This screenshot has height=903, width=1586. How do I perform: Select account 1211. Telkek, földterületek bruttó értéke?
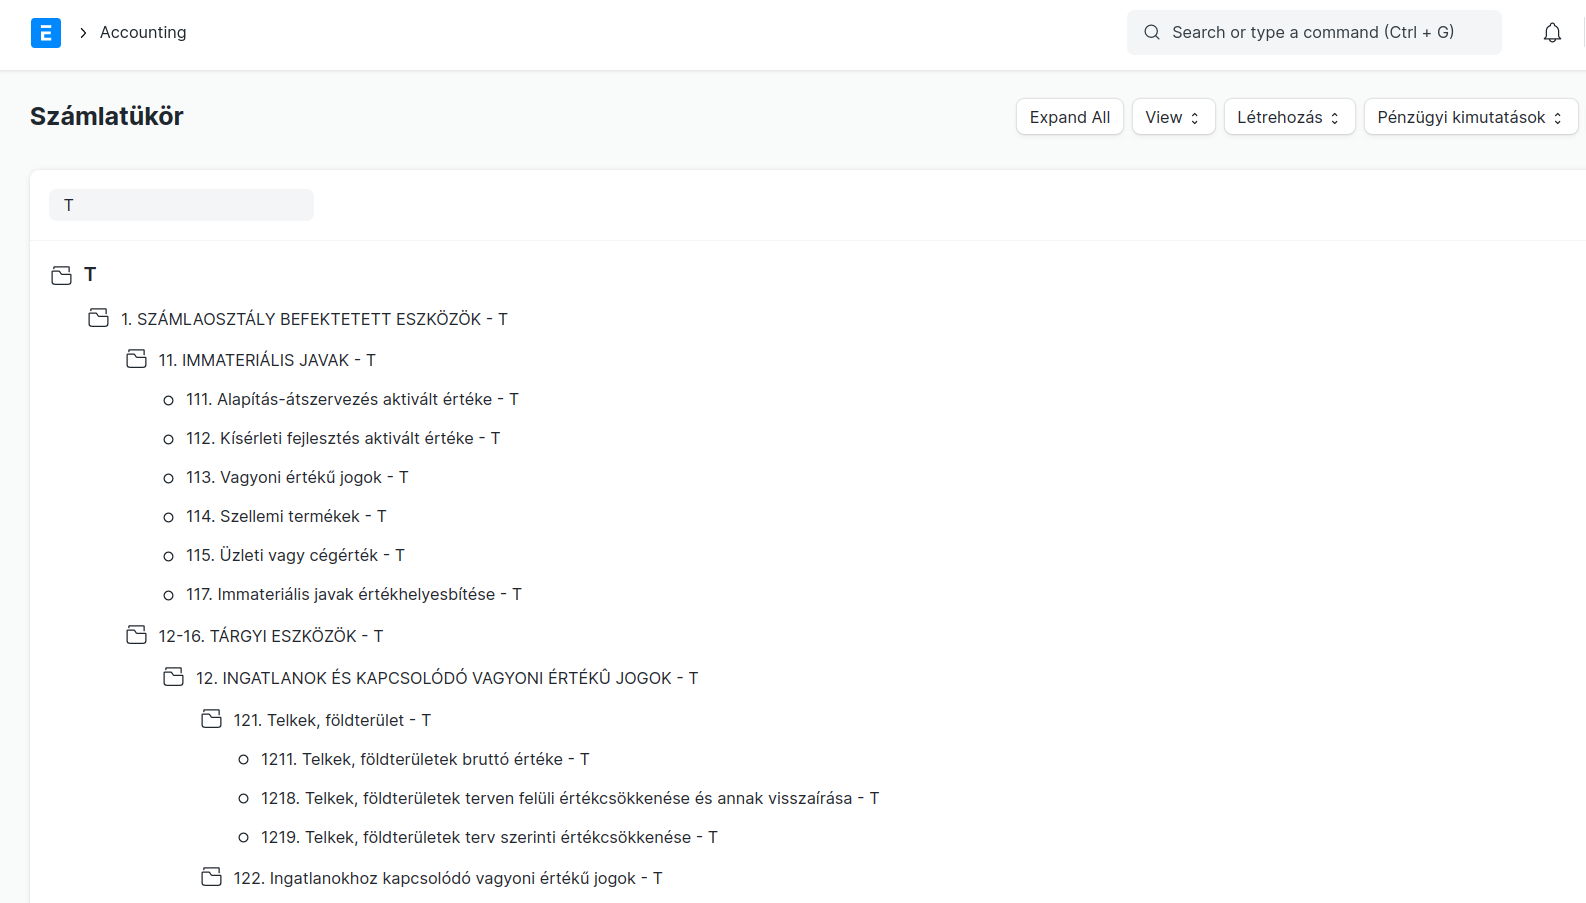425,759
